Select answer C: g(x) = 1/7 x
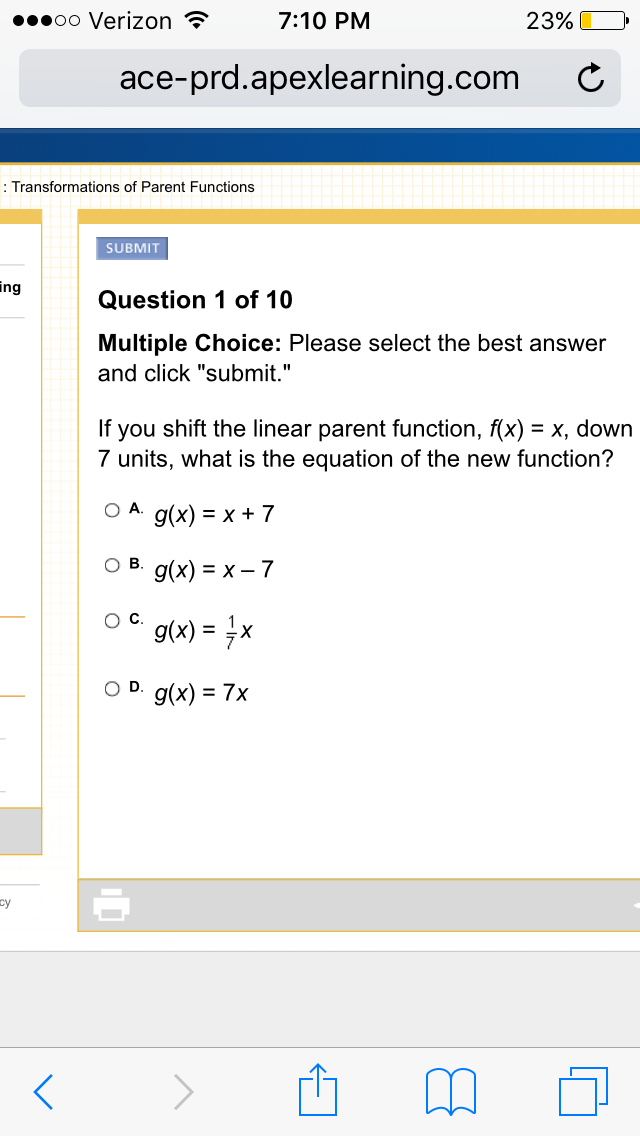640x1136 pixels. [112, 620]
